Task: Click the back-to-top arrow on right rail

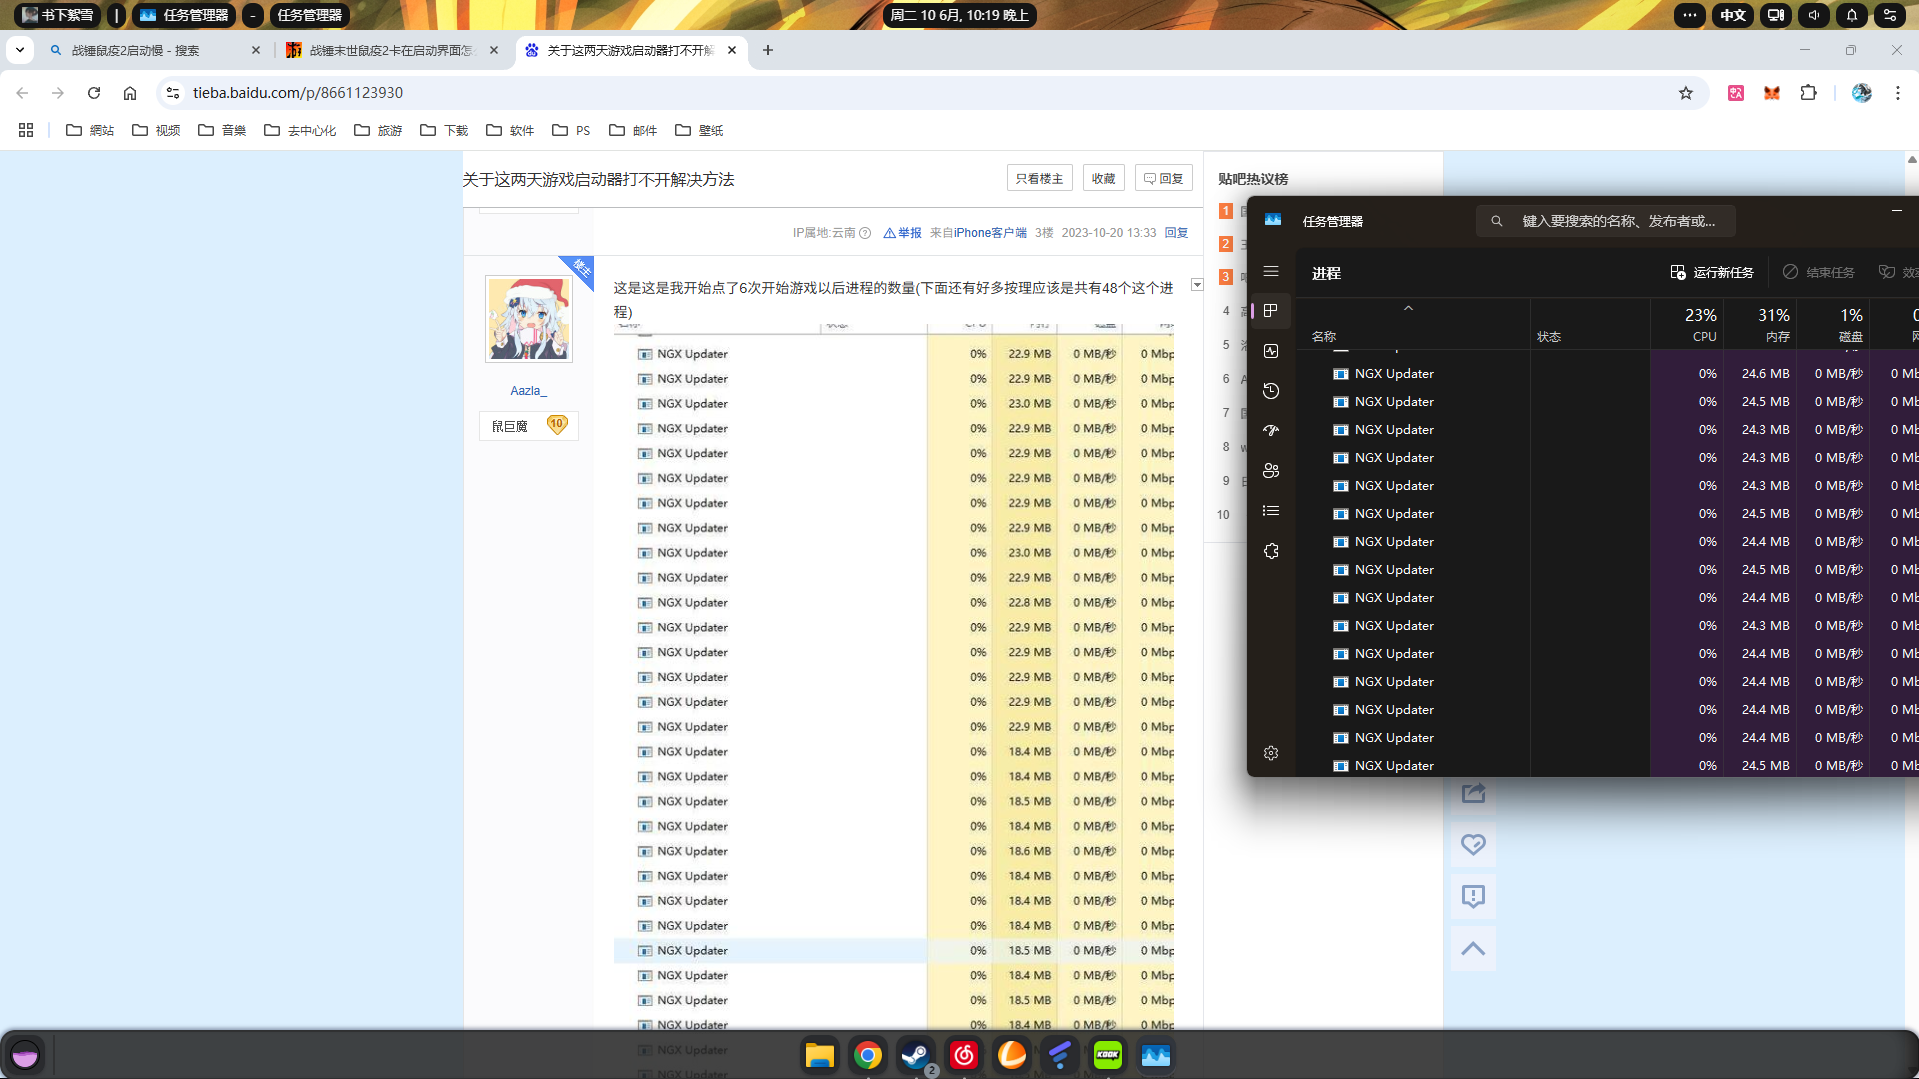Action: click(x=1473, y=948)
